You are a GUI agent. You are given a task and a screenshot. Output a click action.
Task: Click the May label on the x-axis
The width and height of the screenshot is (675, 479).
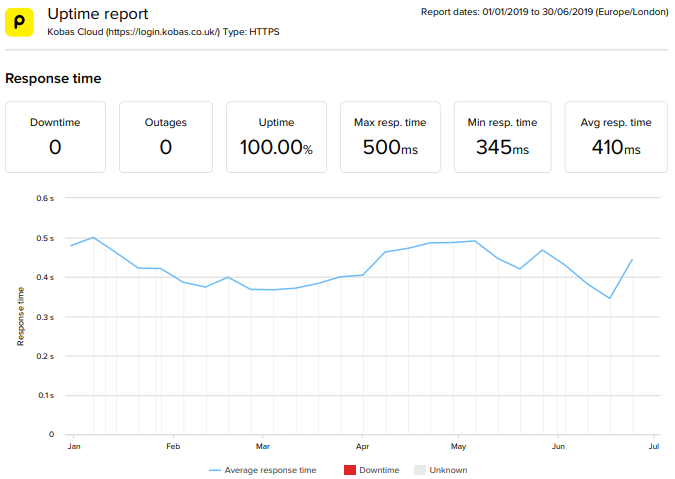coord(459,446)
